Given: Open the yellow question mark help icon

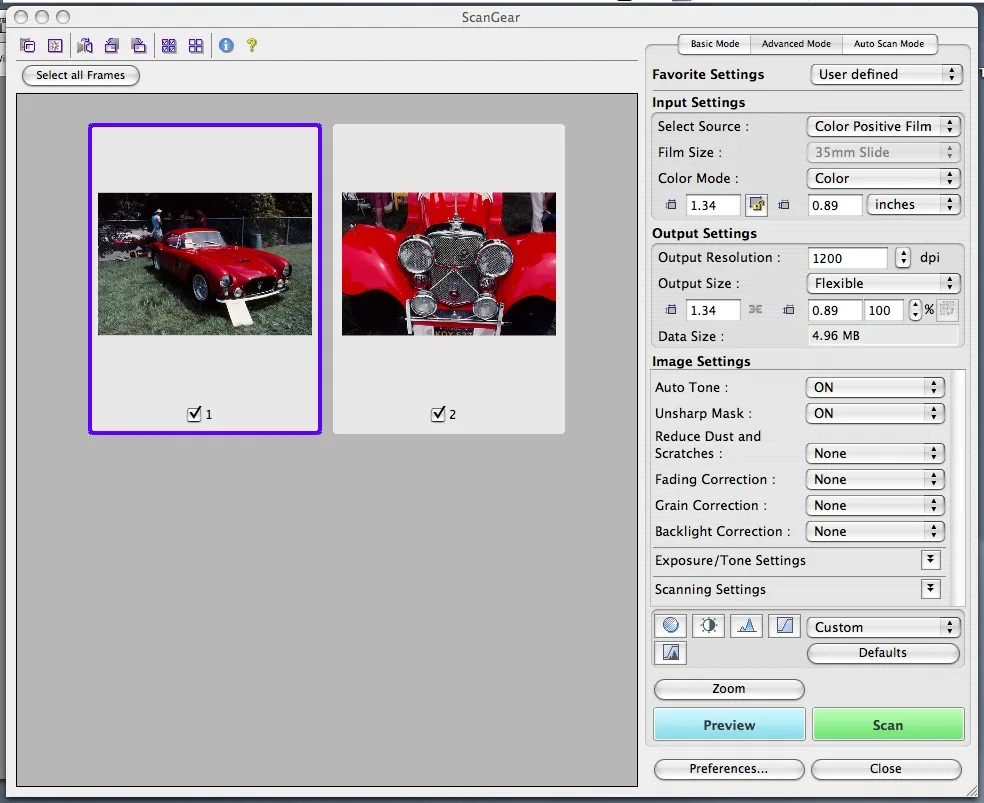Looking at the screenshot, I should point(252,45).
